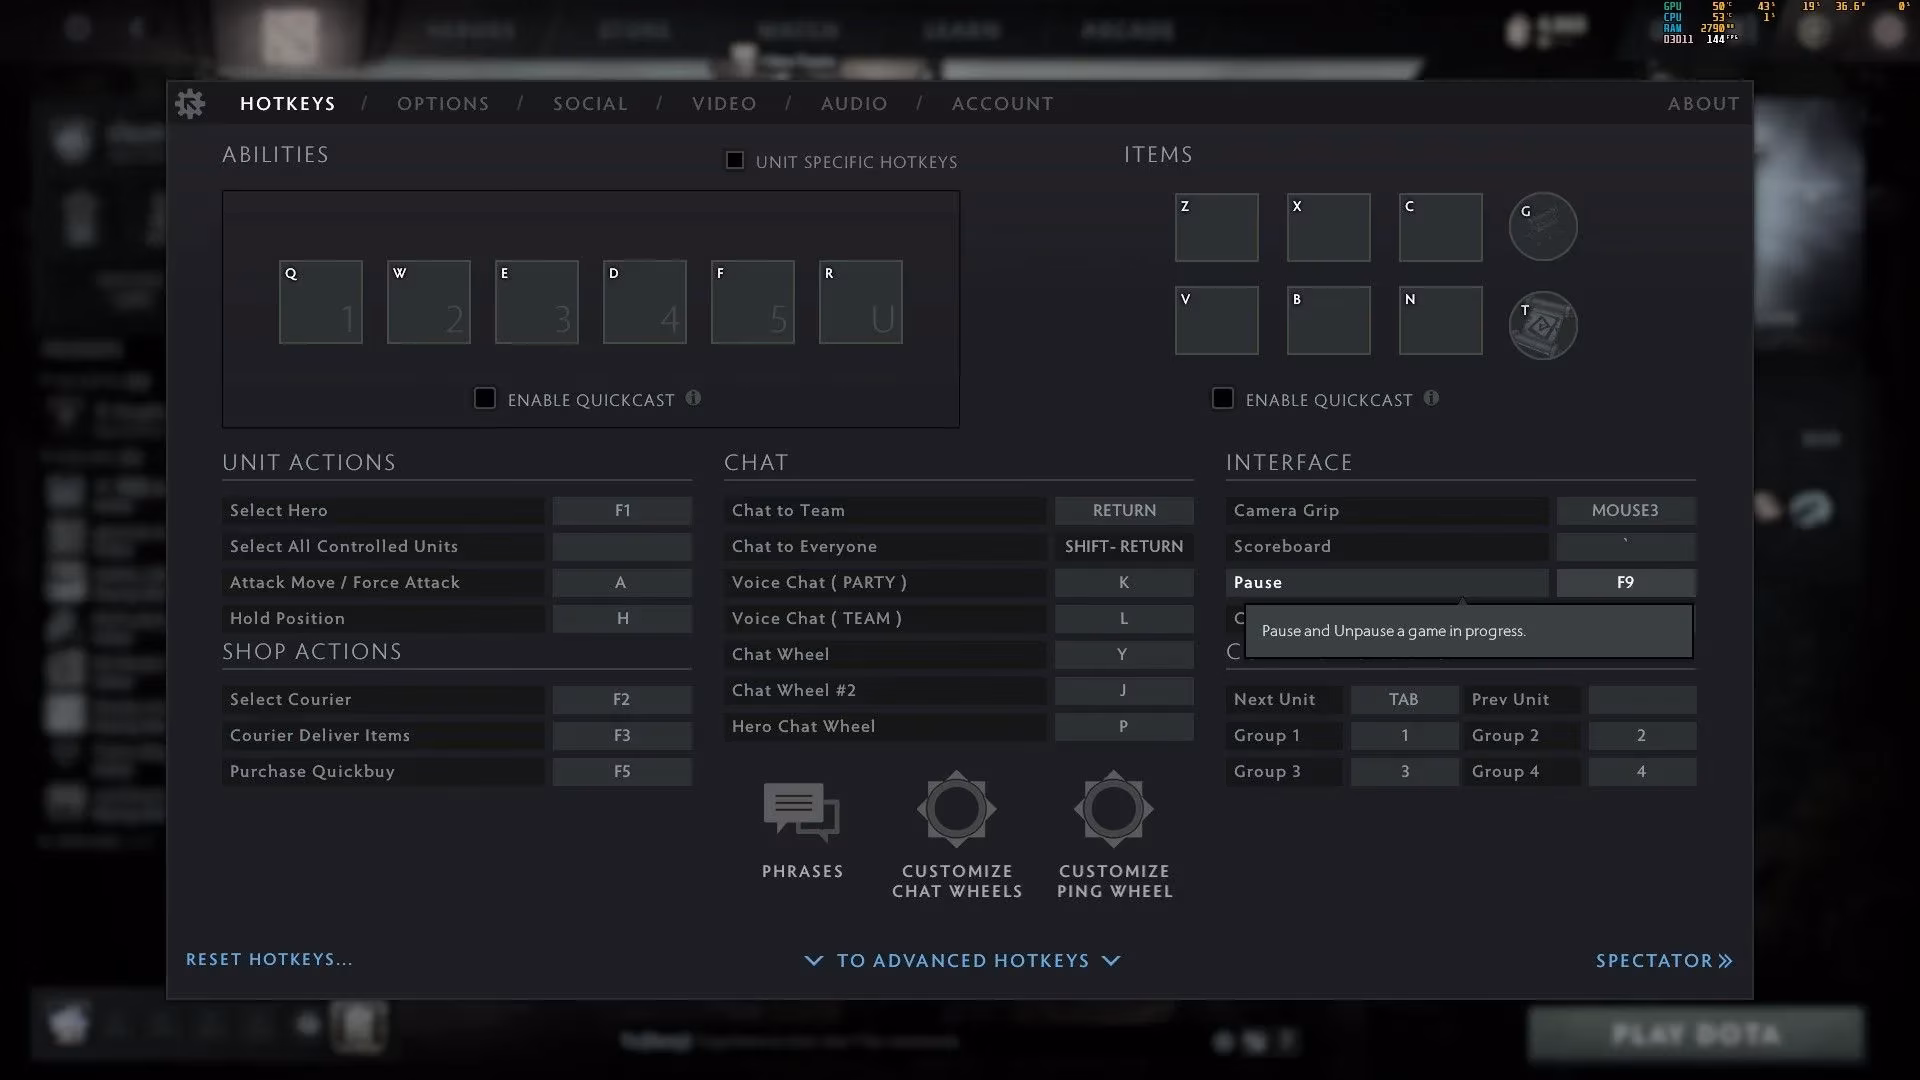Click the Pause hotkey field showing F9

pyautogui.click(x=1625, y=582)
